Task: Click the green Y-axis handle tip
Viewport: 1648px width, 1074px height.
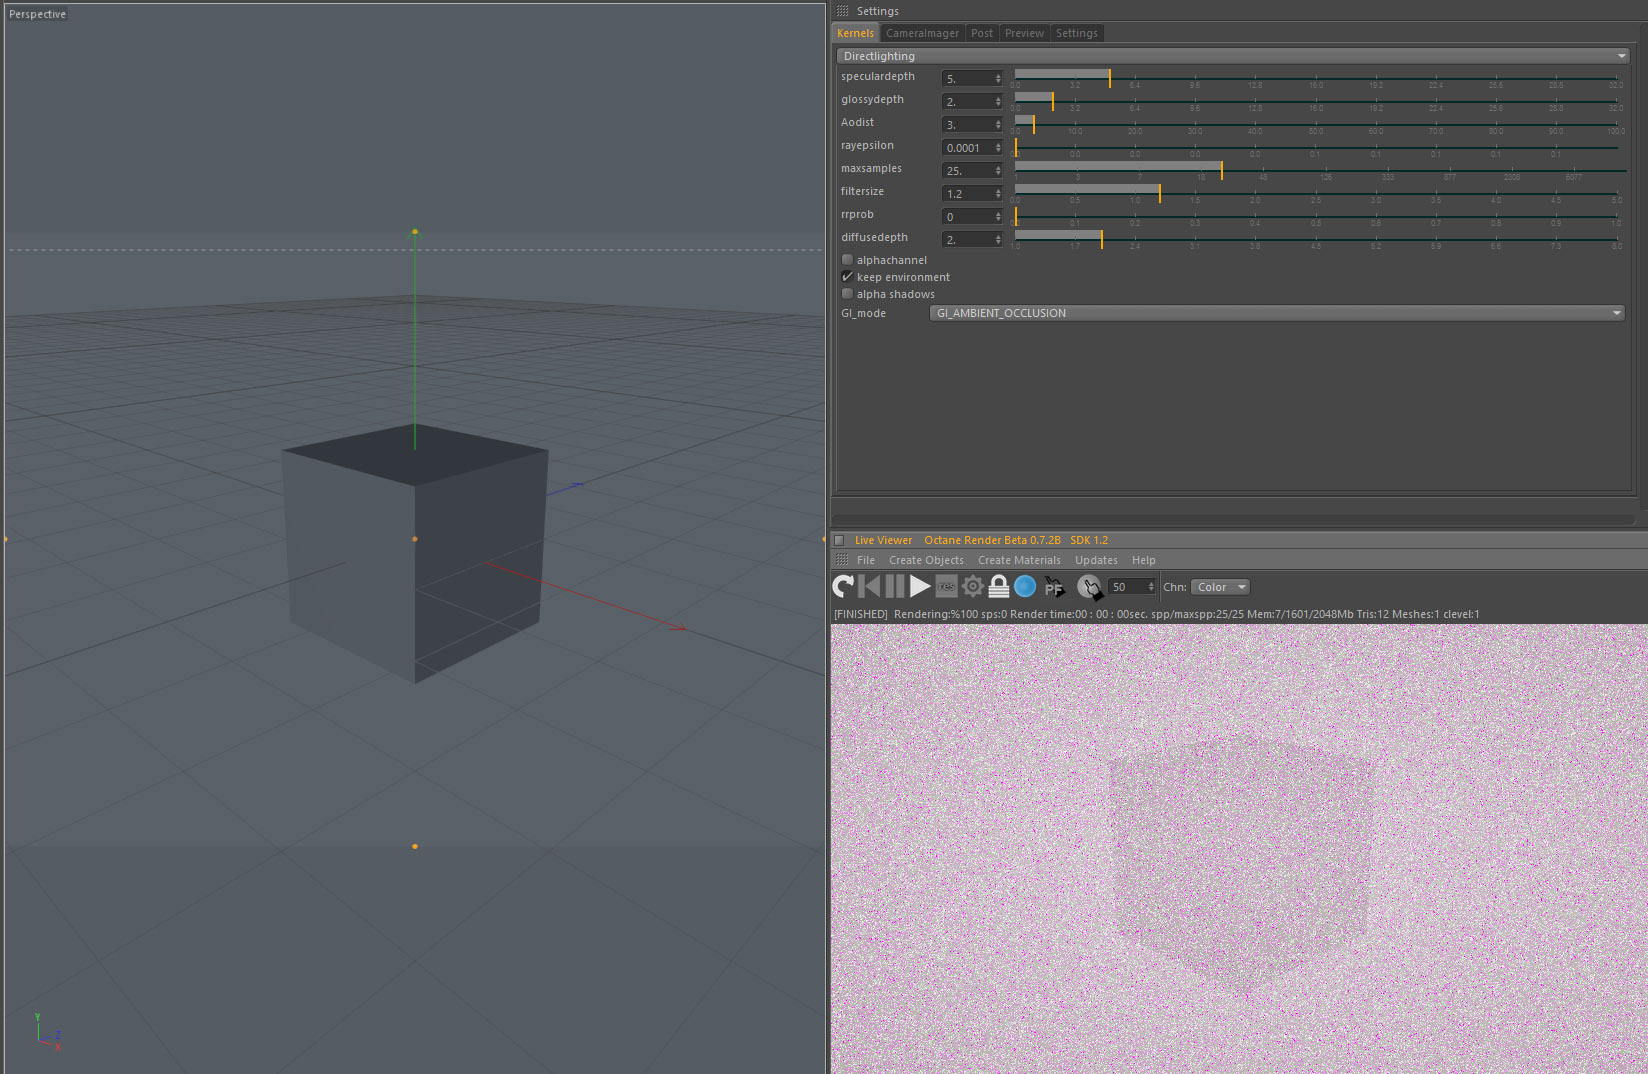Action: (415, 232)
